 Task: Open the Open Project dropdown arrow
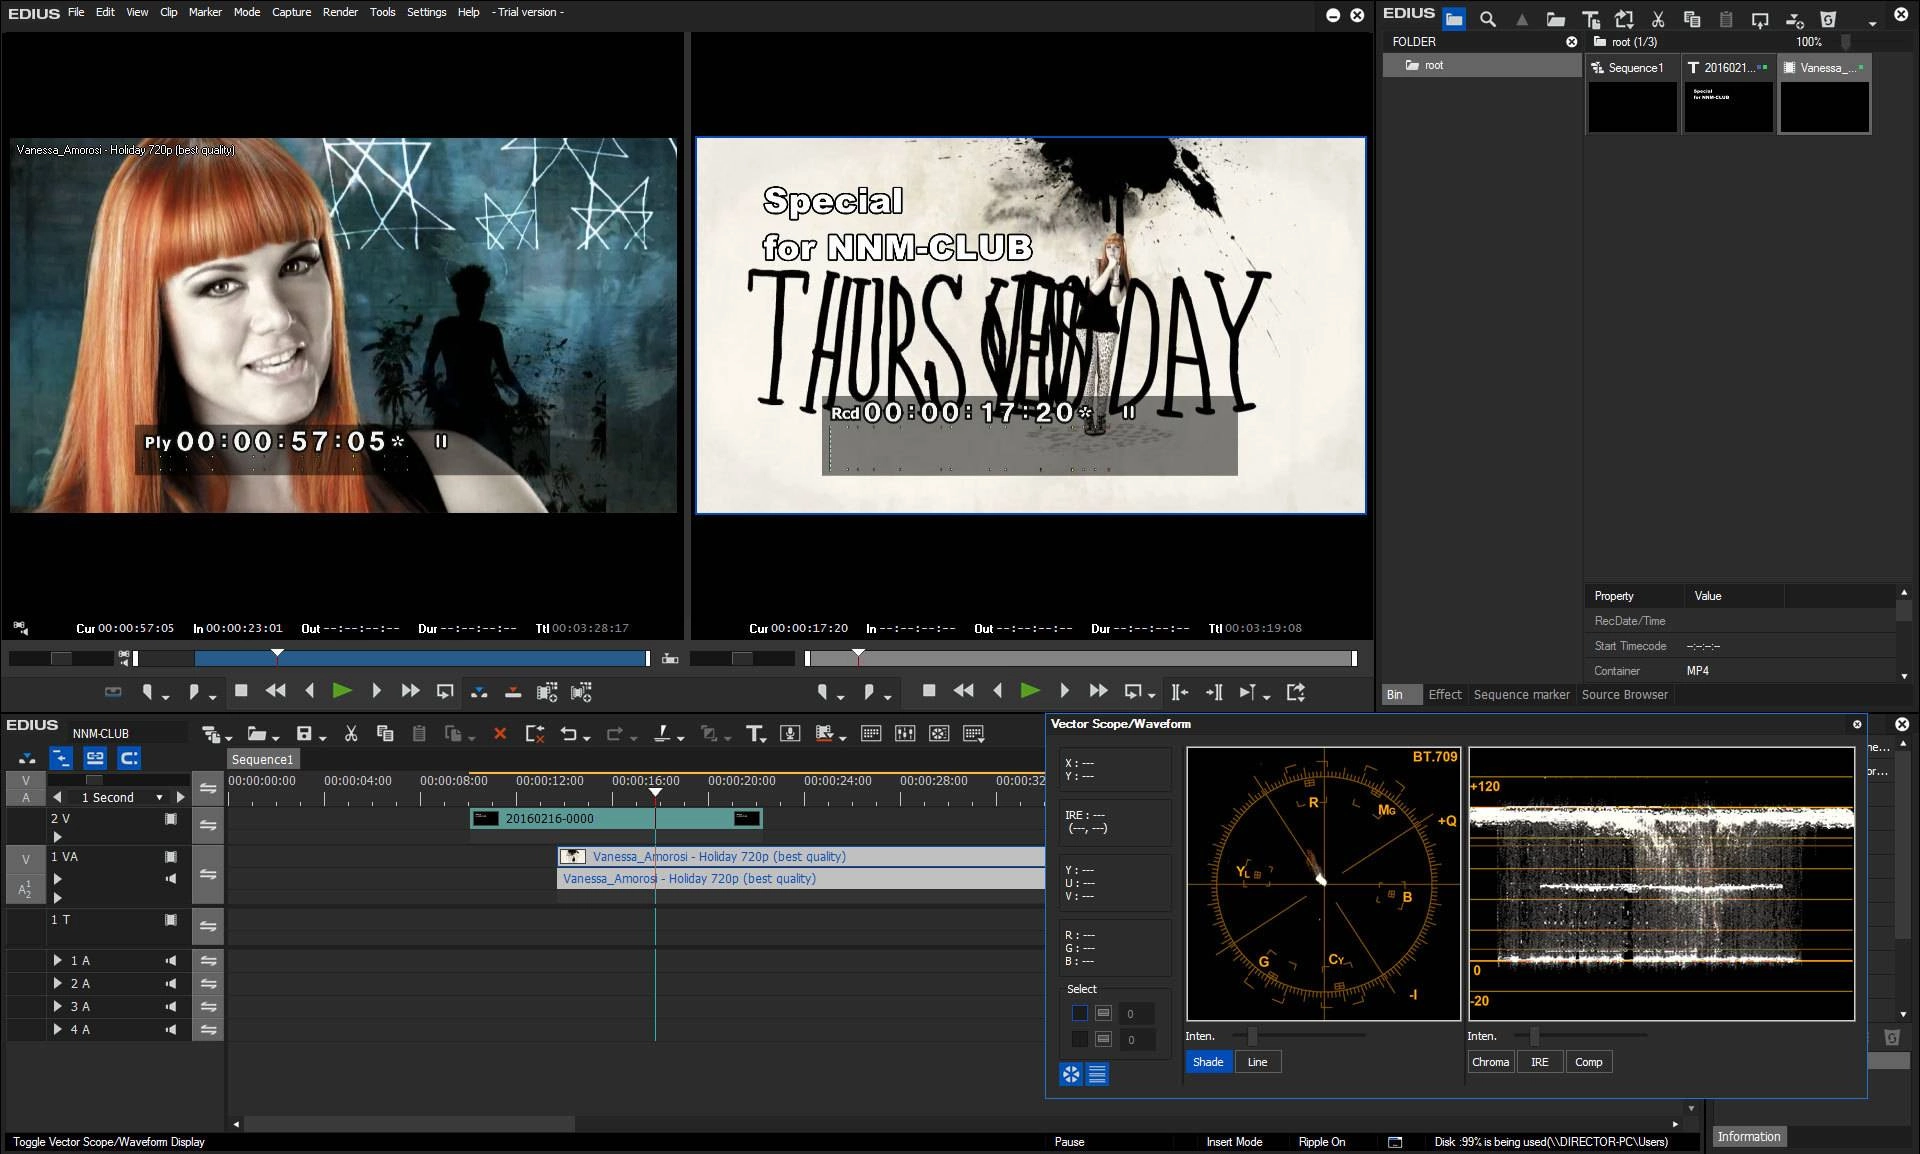coord(275,737)
